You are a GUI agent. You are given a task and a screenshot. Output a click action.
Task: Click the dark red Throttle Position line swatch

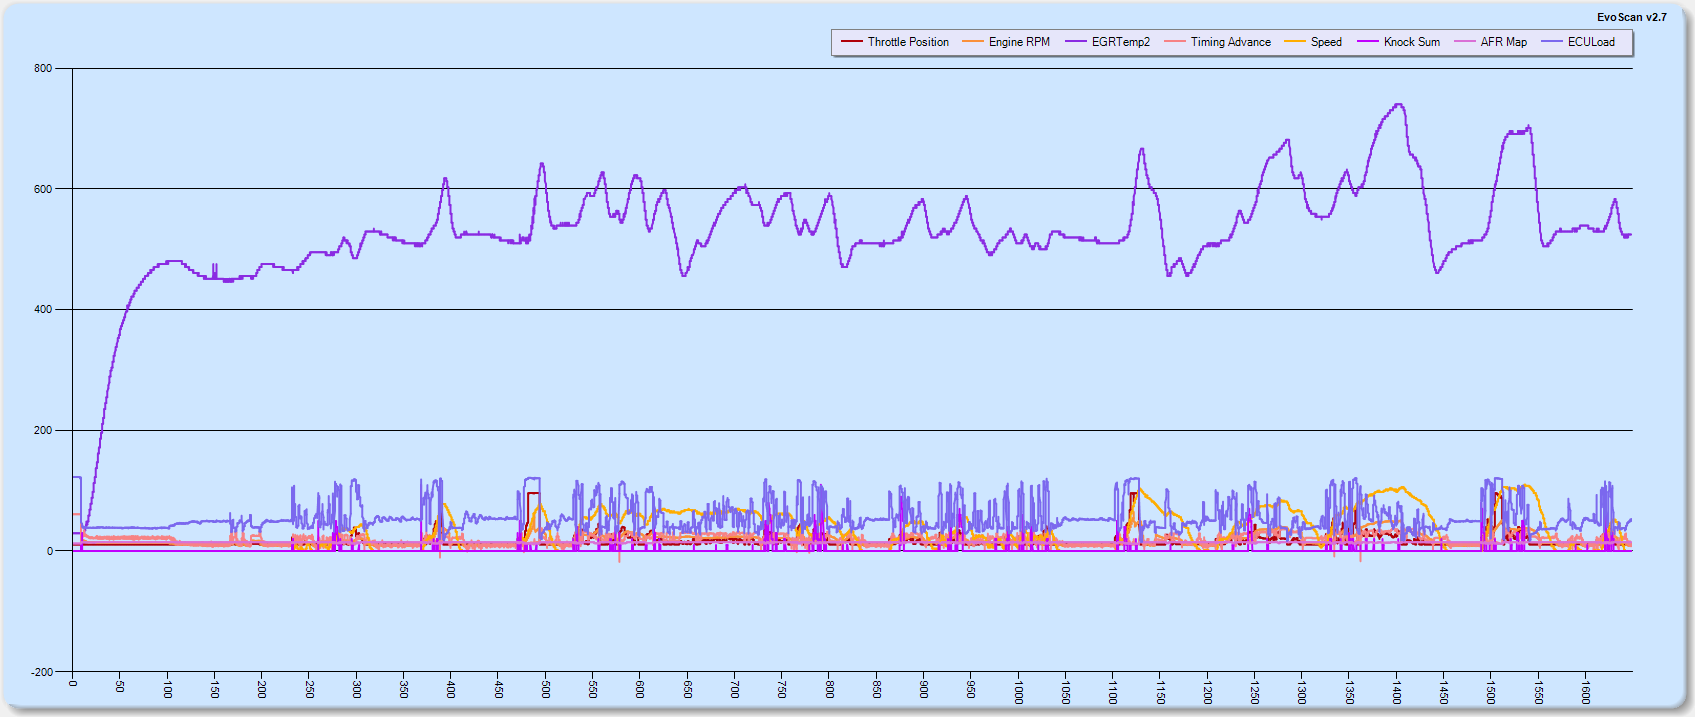pos(852,42)
